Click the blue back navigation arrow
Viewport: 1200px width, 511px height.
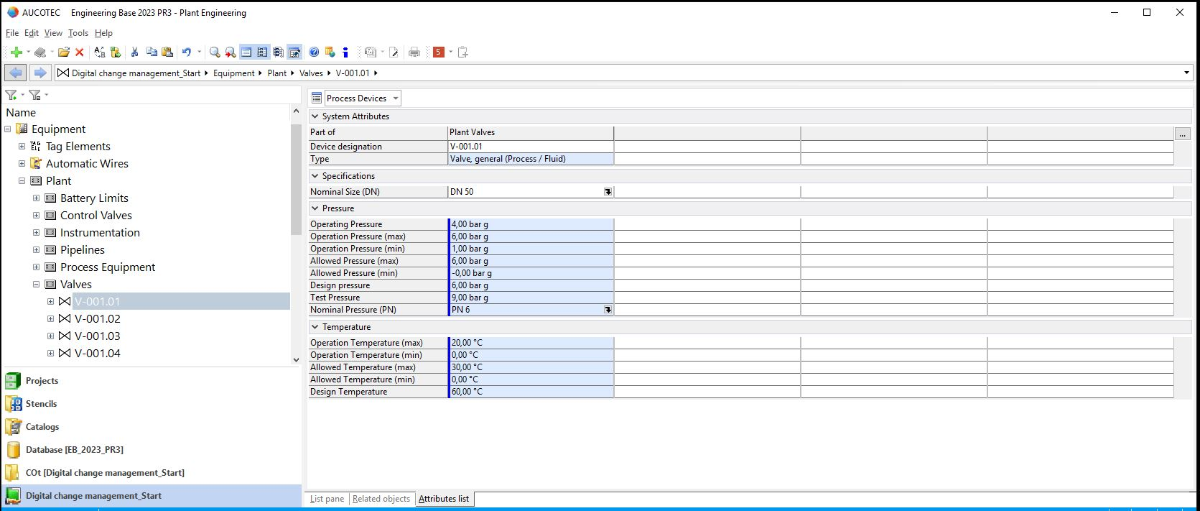click(16, 73)
